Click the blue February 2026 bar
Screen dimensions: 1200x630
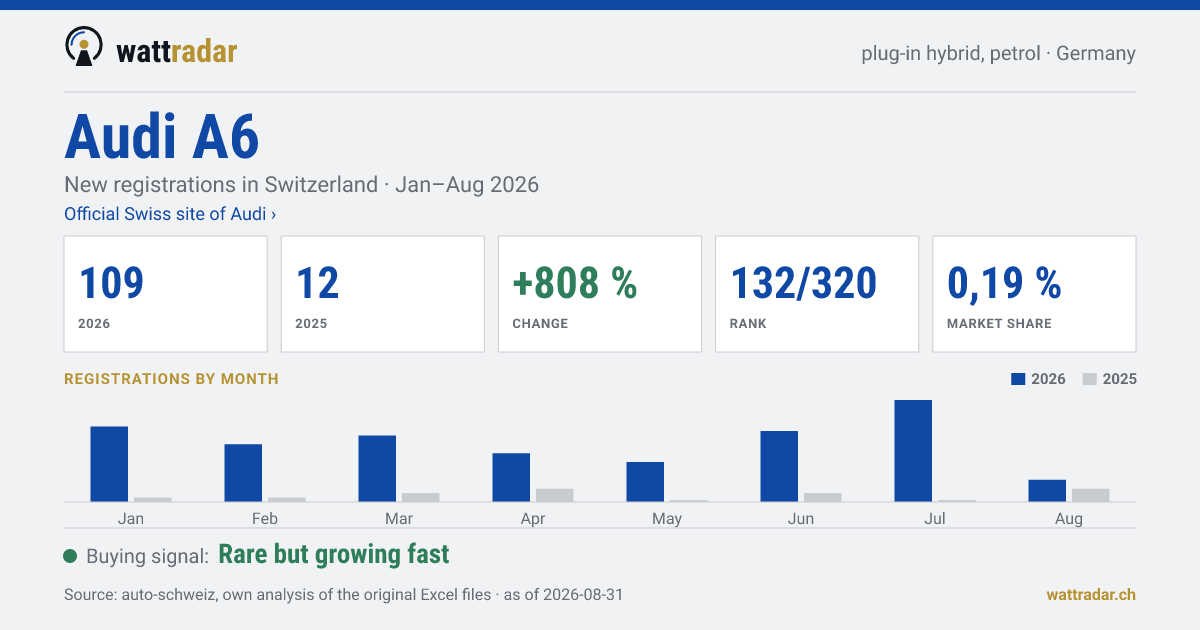243,473
